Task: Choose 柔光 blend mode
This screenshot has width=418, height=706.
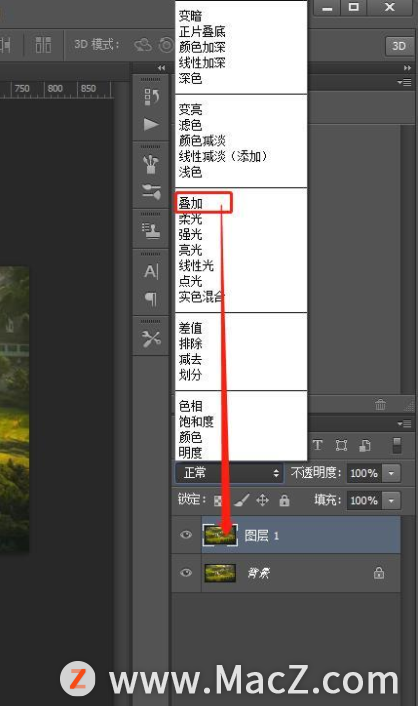Action: point(191,219)
